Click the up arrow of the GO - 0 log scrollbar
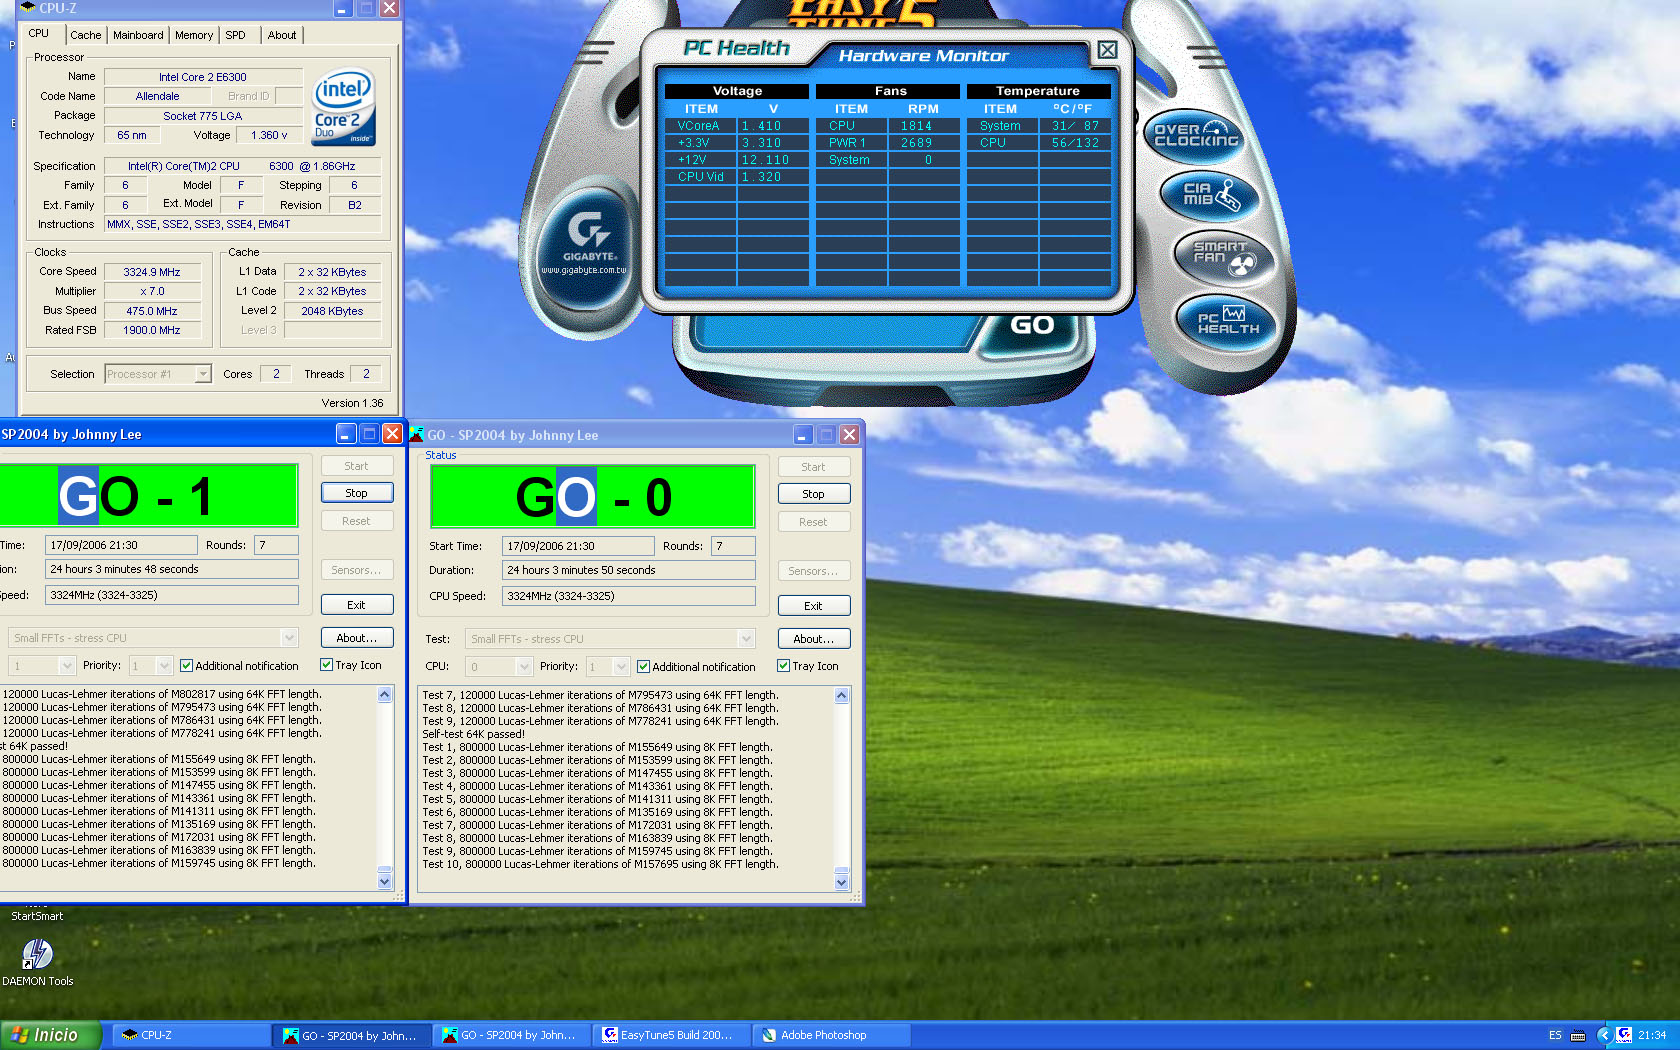Image resolution: width=1680 pixels, height=1050 pixels. (x=841, y=695)
